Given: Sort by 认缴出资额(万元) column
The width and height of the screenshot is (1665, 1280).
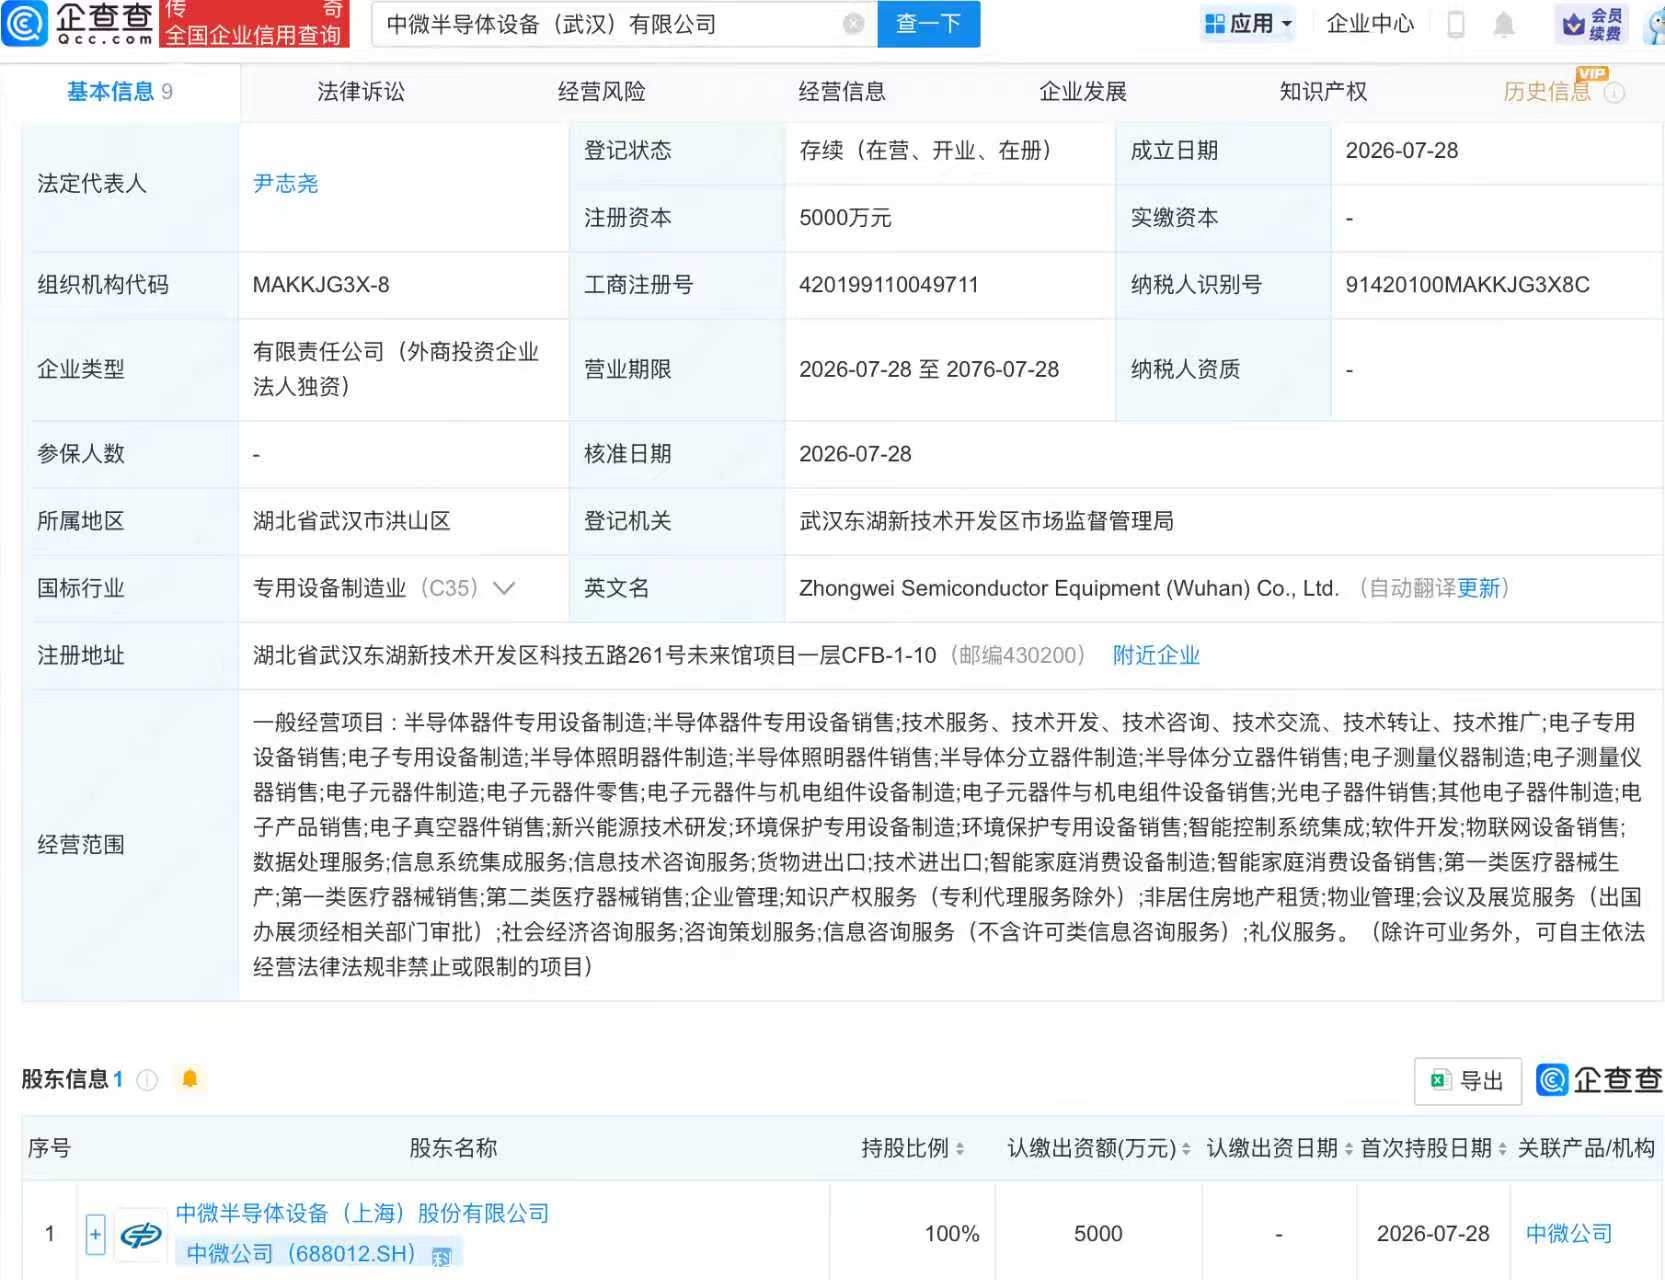Looking at the screenshot, I should [x=1186, y=1149].
